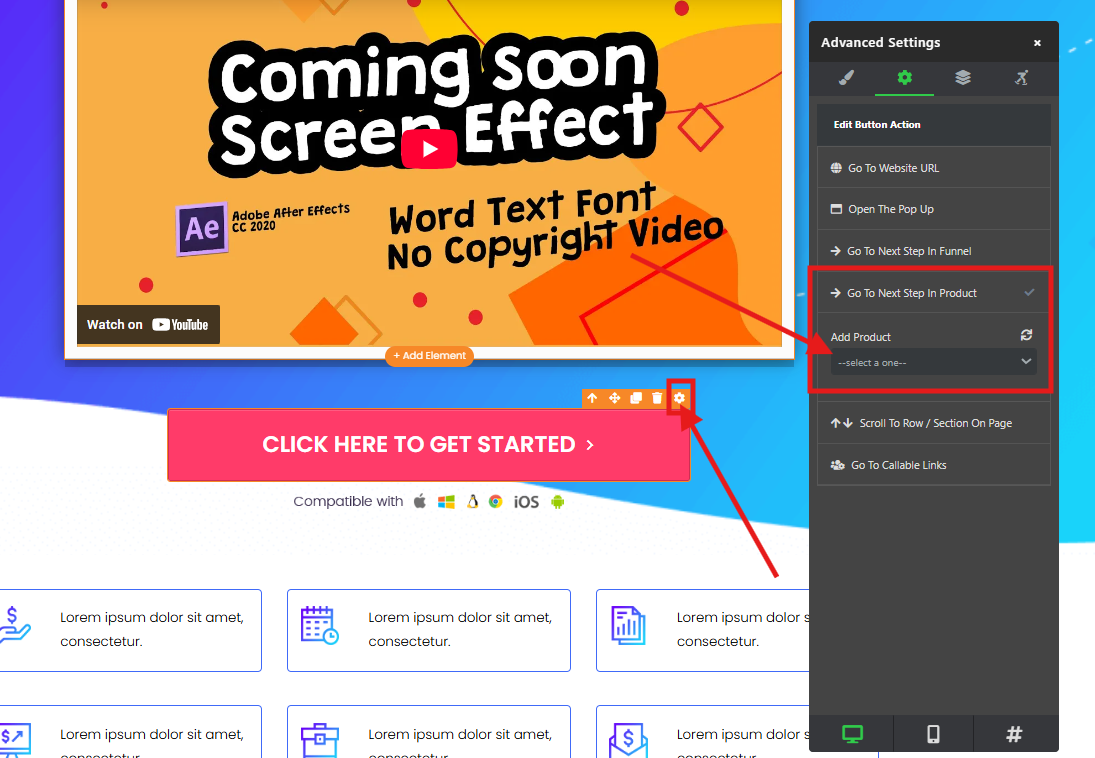Click the checkmark beside Next Step In Product
The width and height of the screenshot is (1095, 758).
click(1029, 292)
